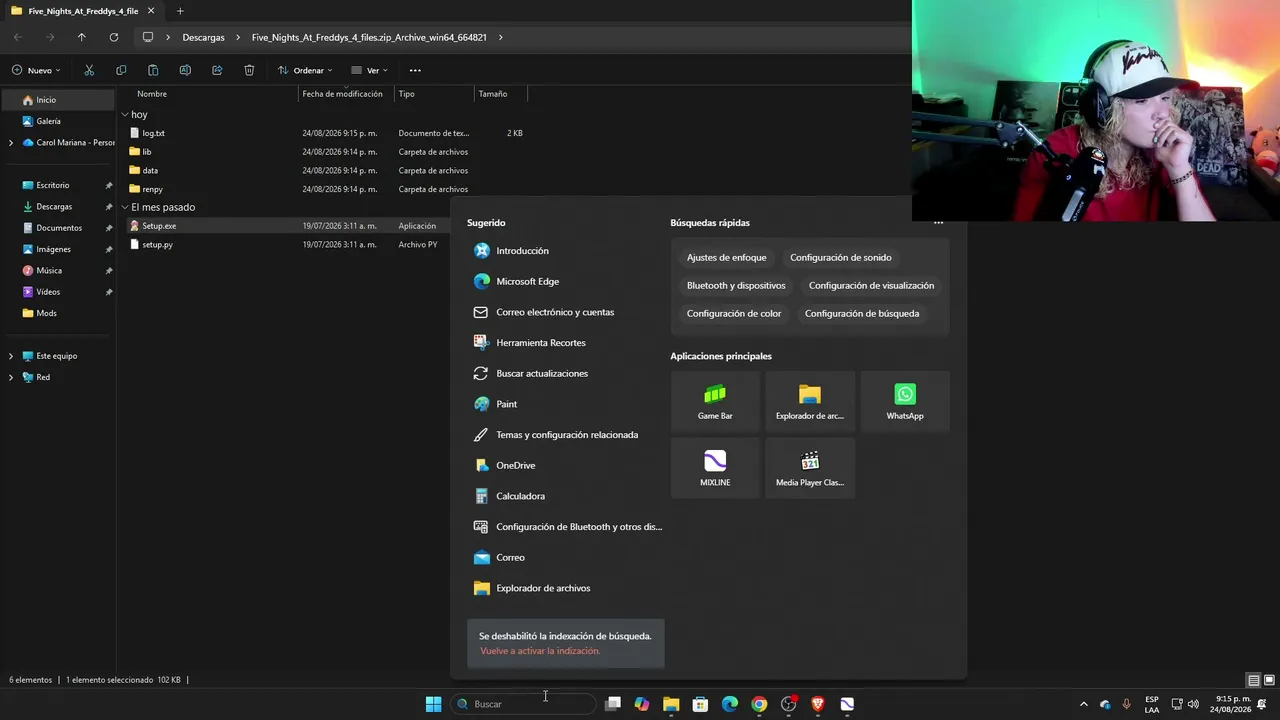Click the Microsoft Edge taskbar icon
1280x720 pixels.
(x=730, y=704)
